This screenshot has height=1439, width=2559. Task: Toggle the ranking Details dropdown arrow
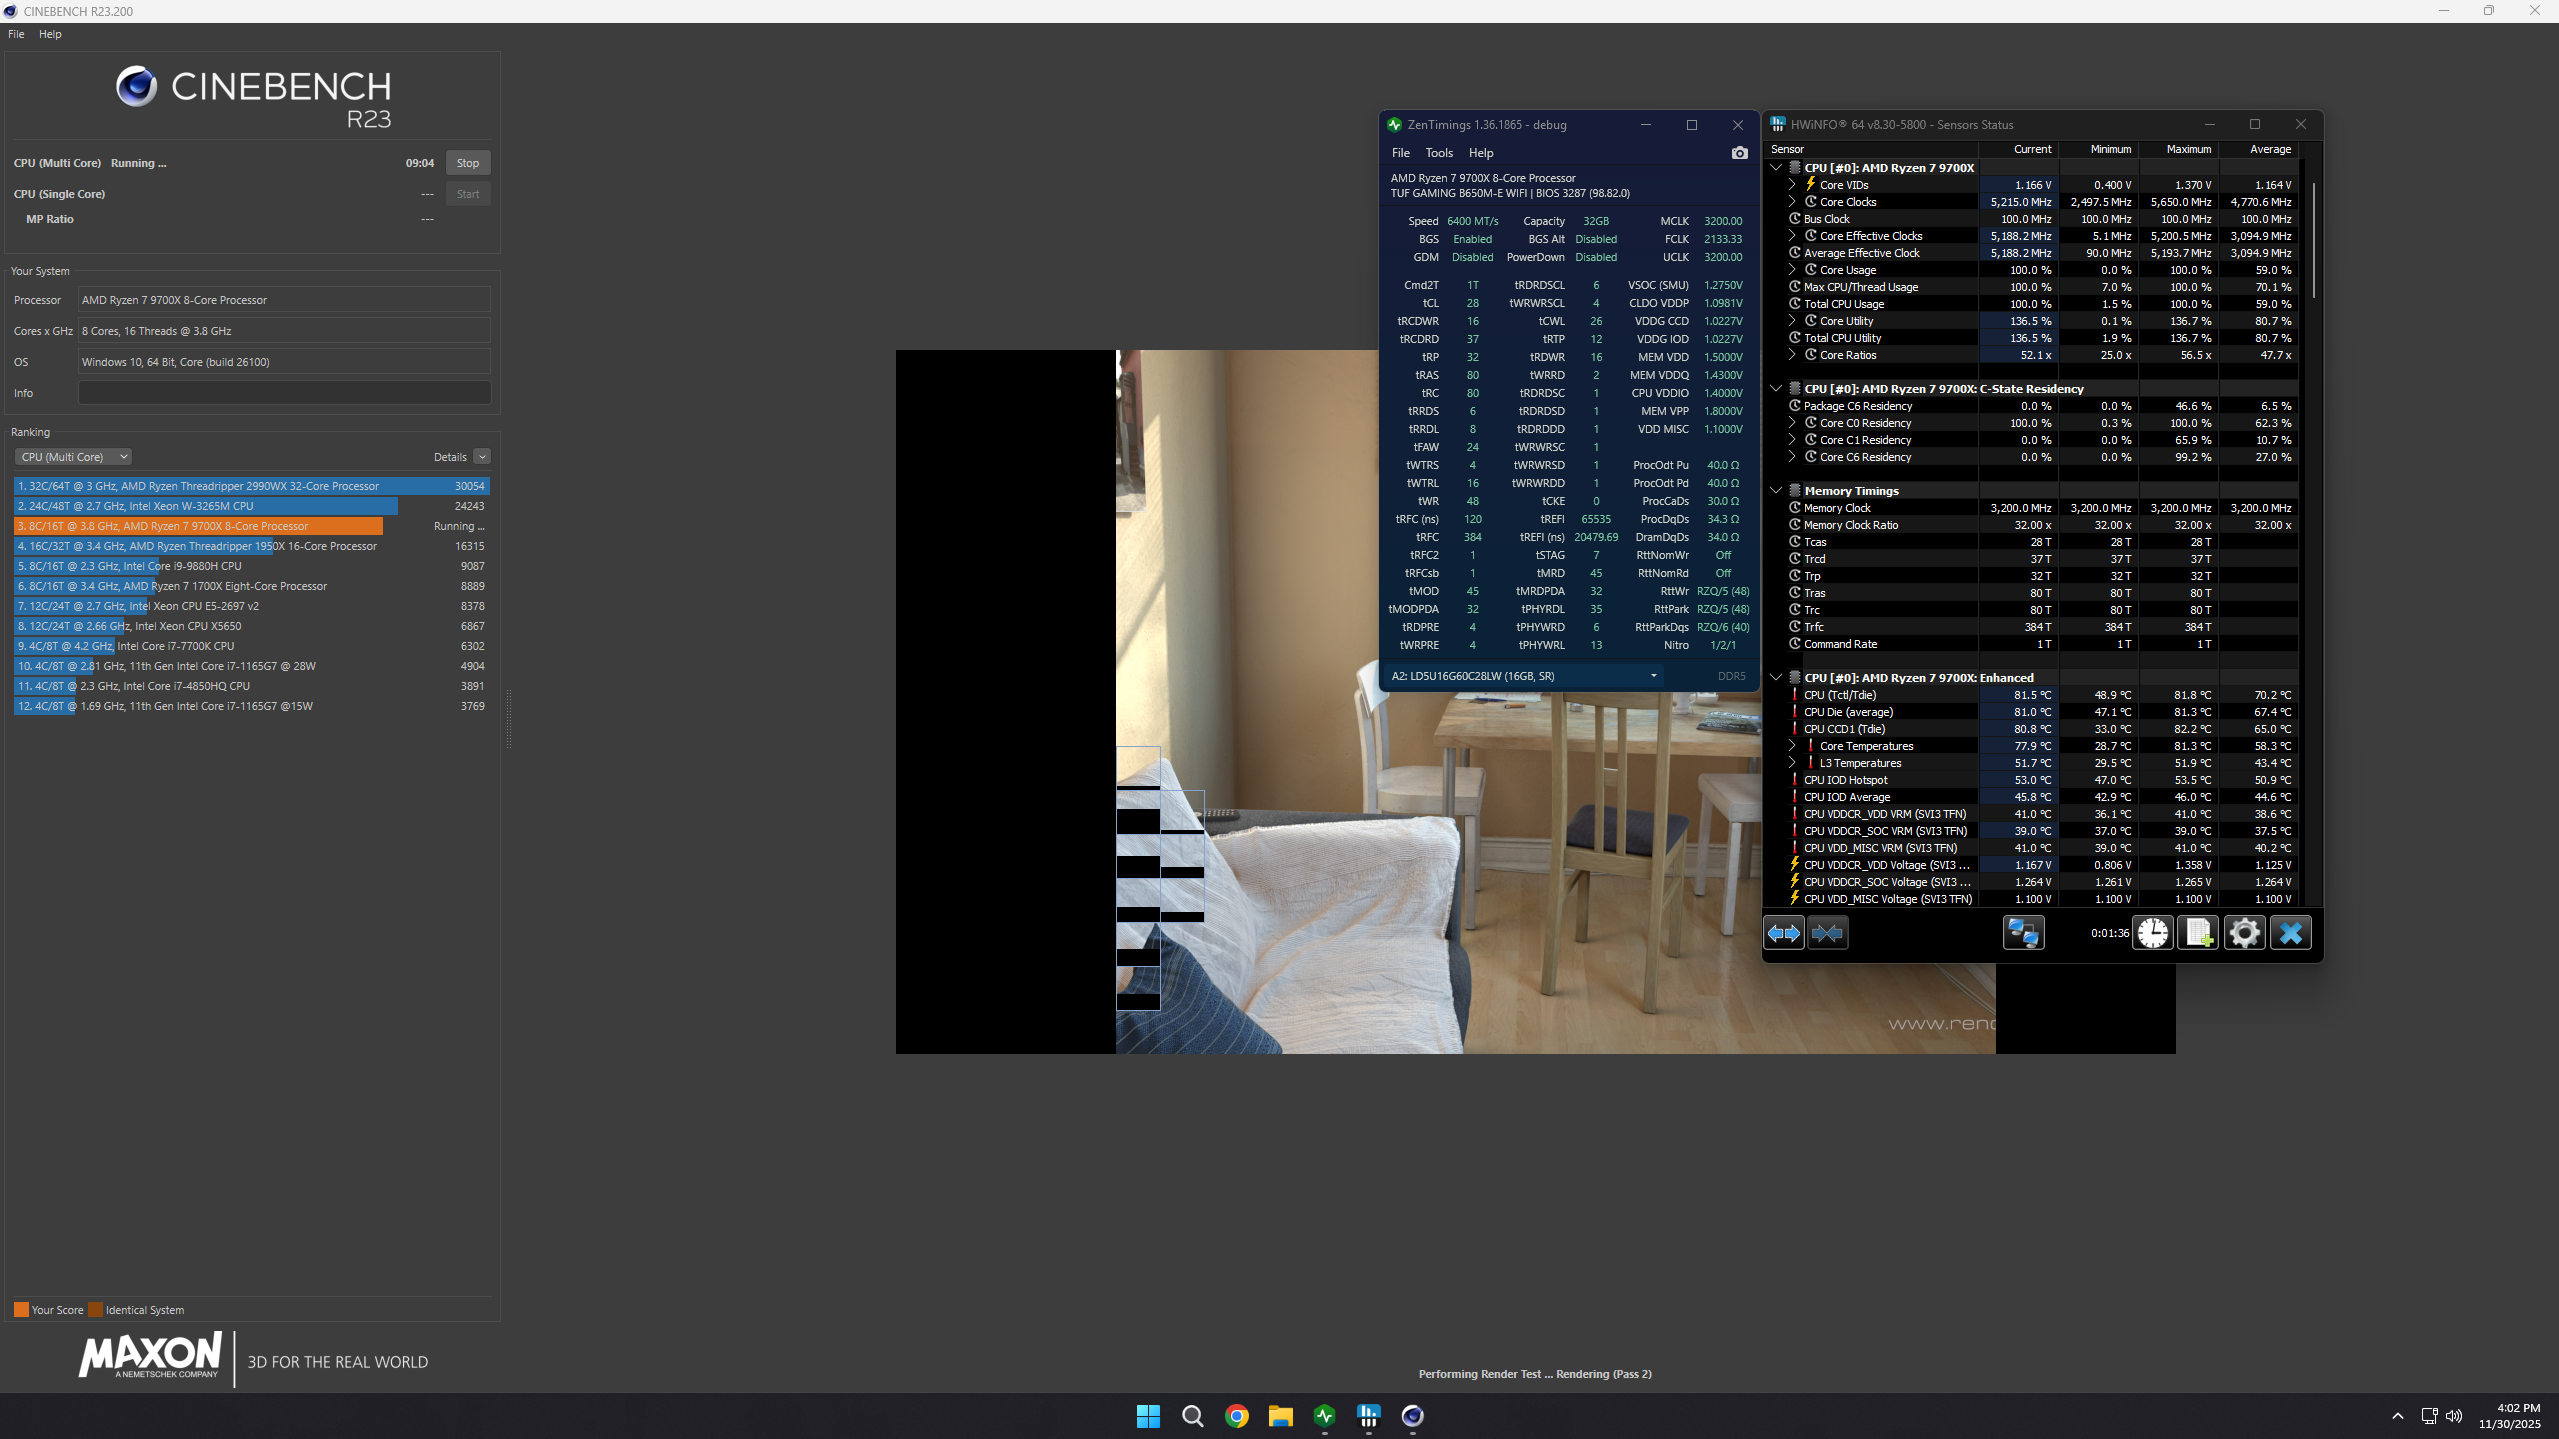click(482, 457)
